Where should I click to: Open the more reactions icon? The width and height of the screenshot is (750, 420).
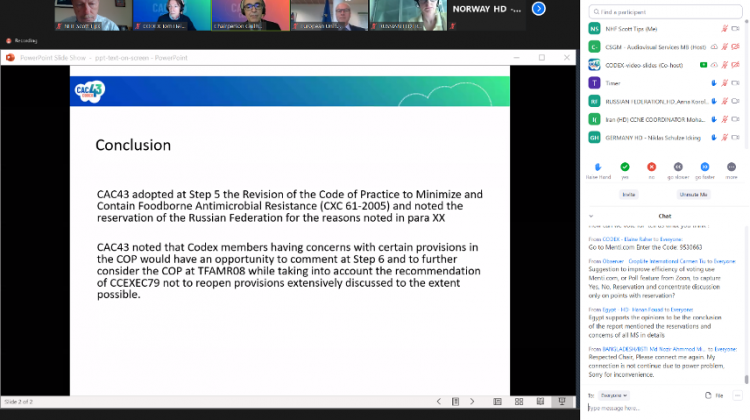[732, 166]
